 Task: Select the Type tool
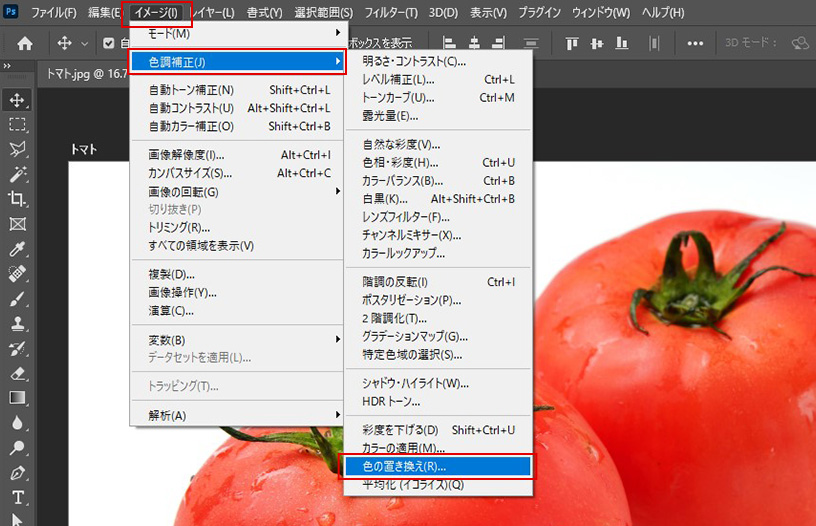17,497
